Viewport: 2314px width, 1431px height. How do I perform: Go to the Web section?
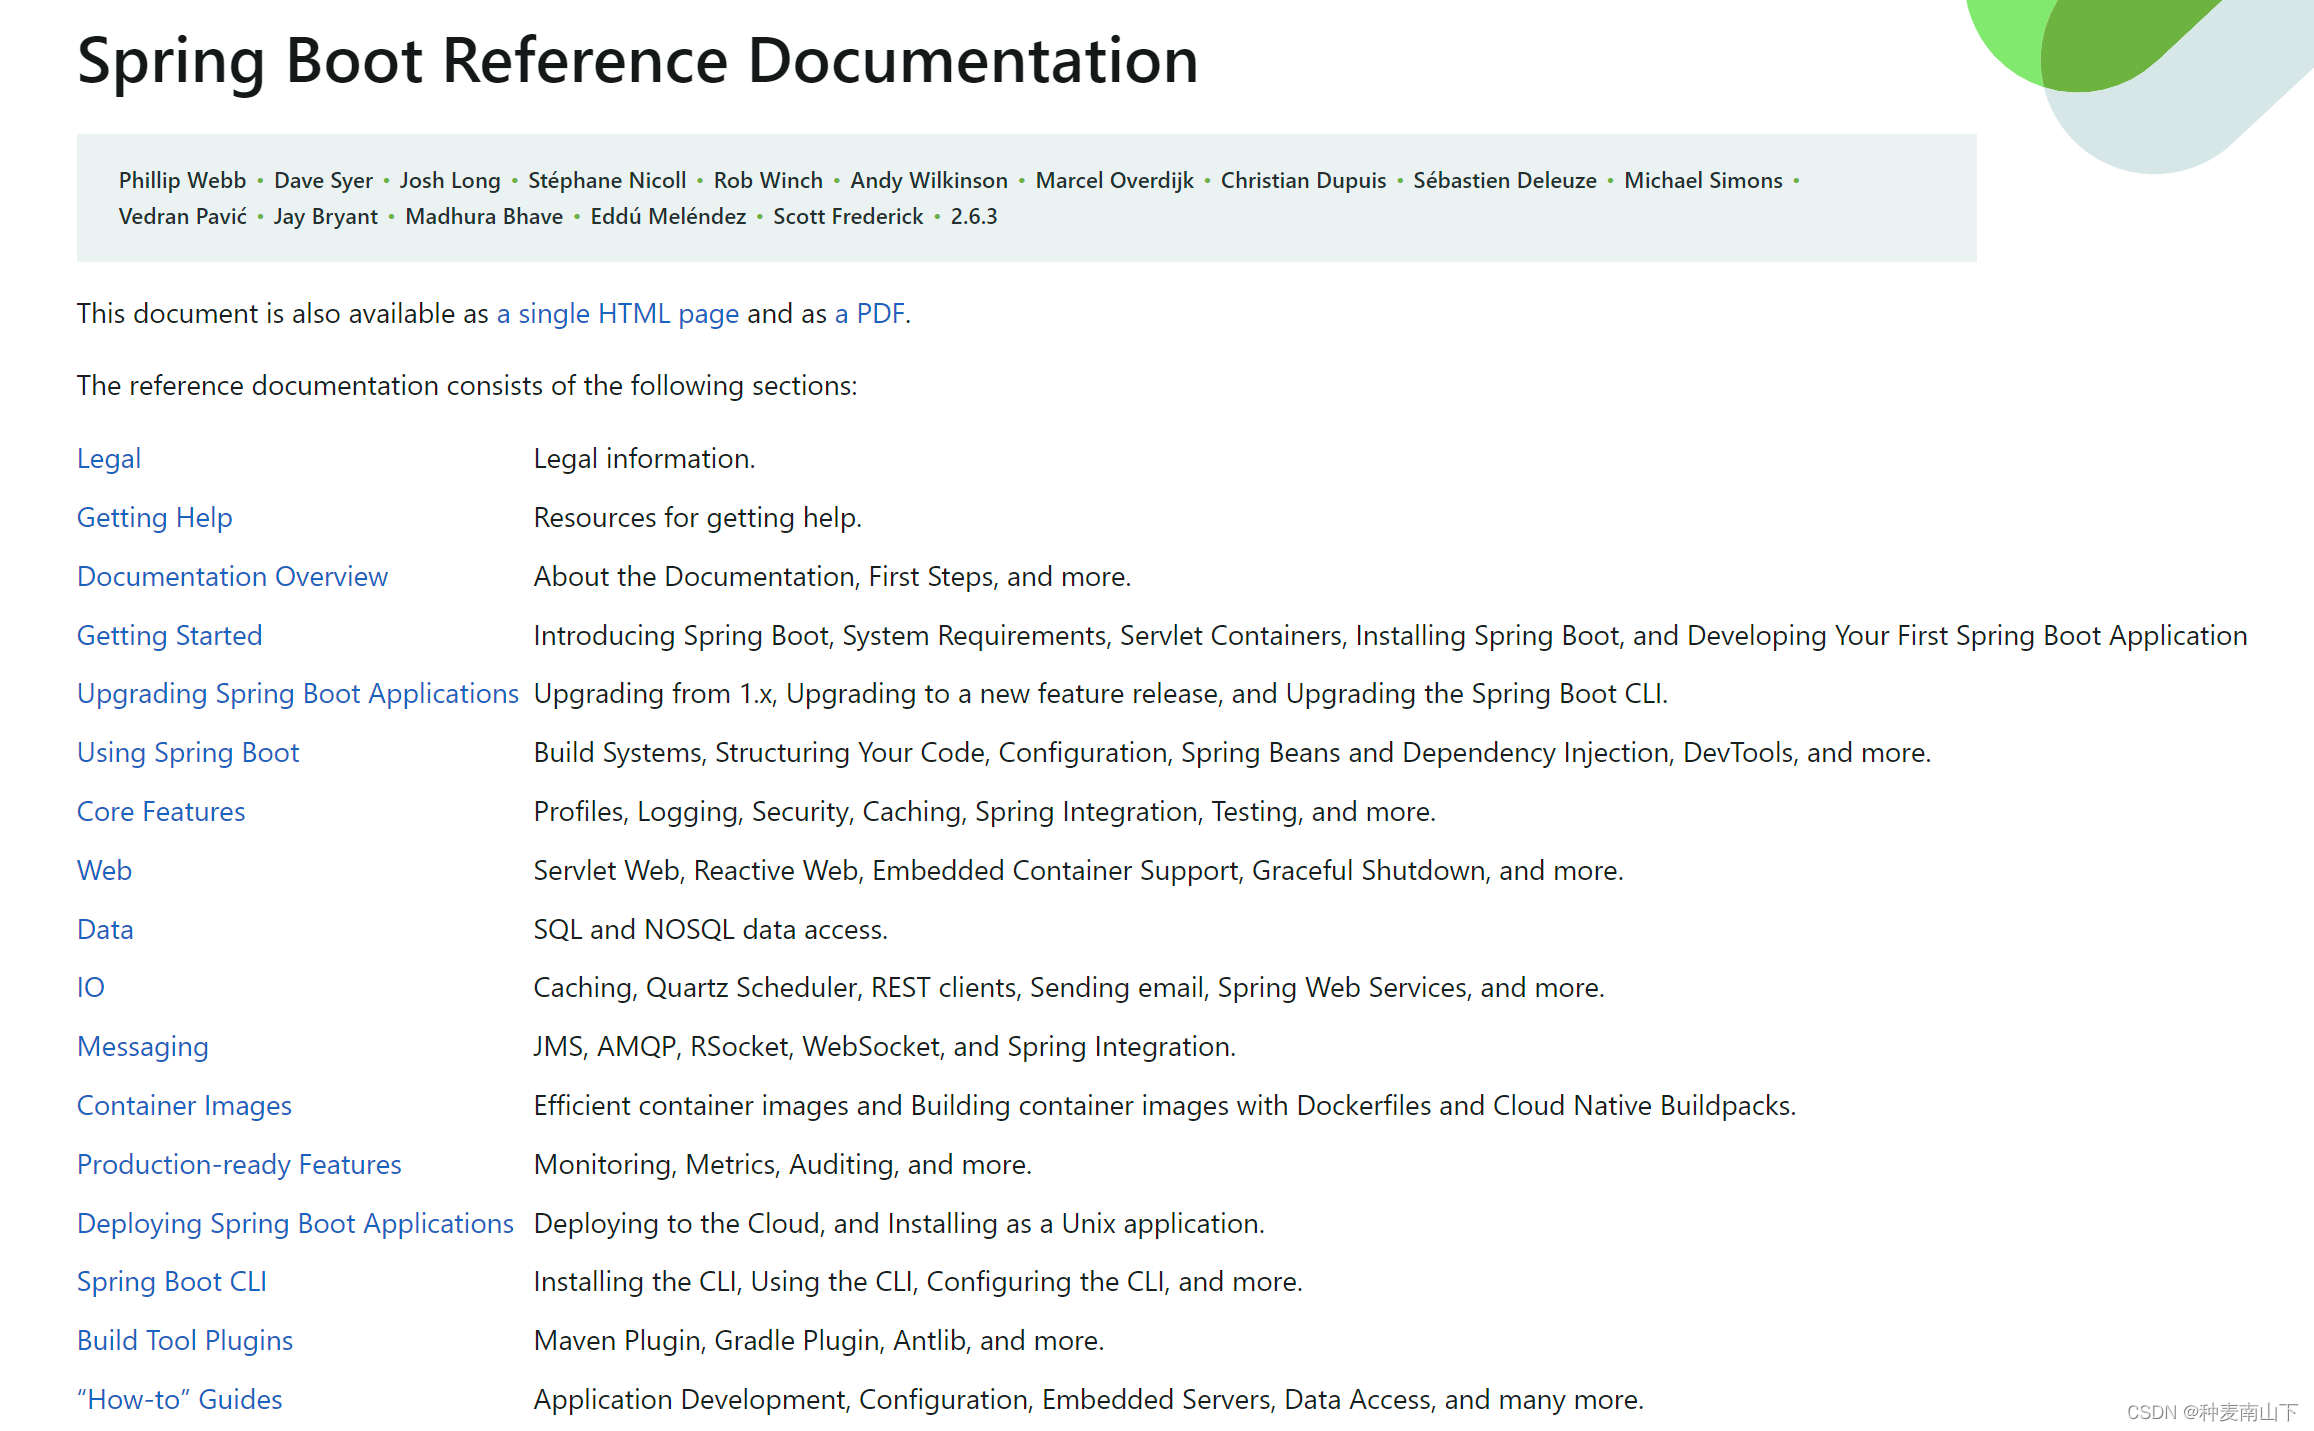point(104,871)
